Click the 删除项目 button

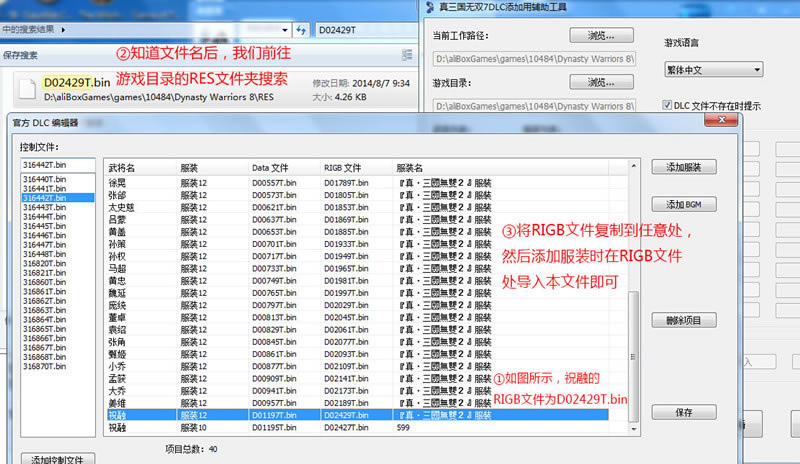click(683, 320)
